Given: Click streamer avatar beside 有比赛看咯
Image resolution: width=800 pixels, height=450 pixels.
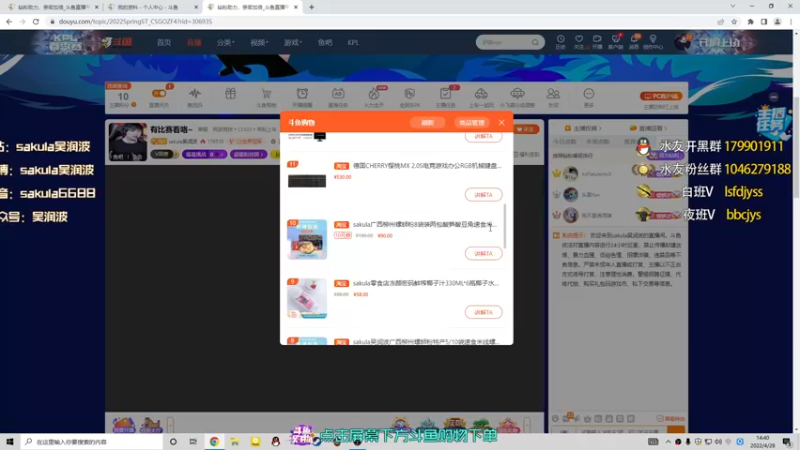Looking at the screenshot, I should coord(128,142).
